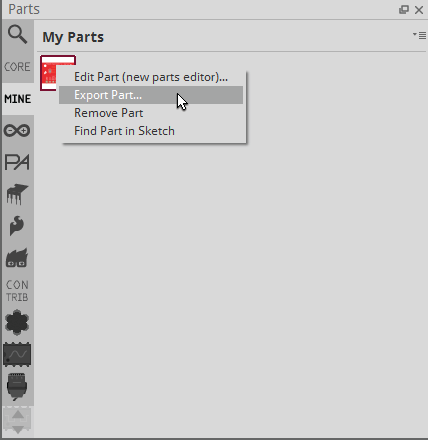Choose Export Part... from context menu

pyautogui.click(x=151, y=95)
